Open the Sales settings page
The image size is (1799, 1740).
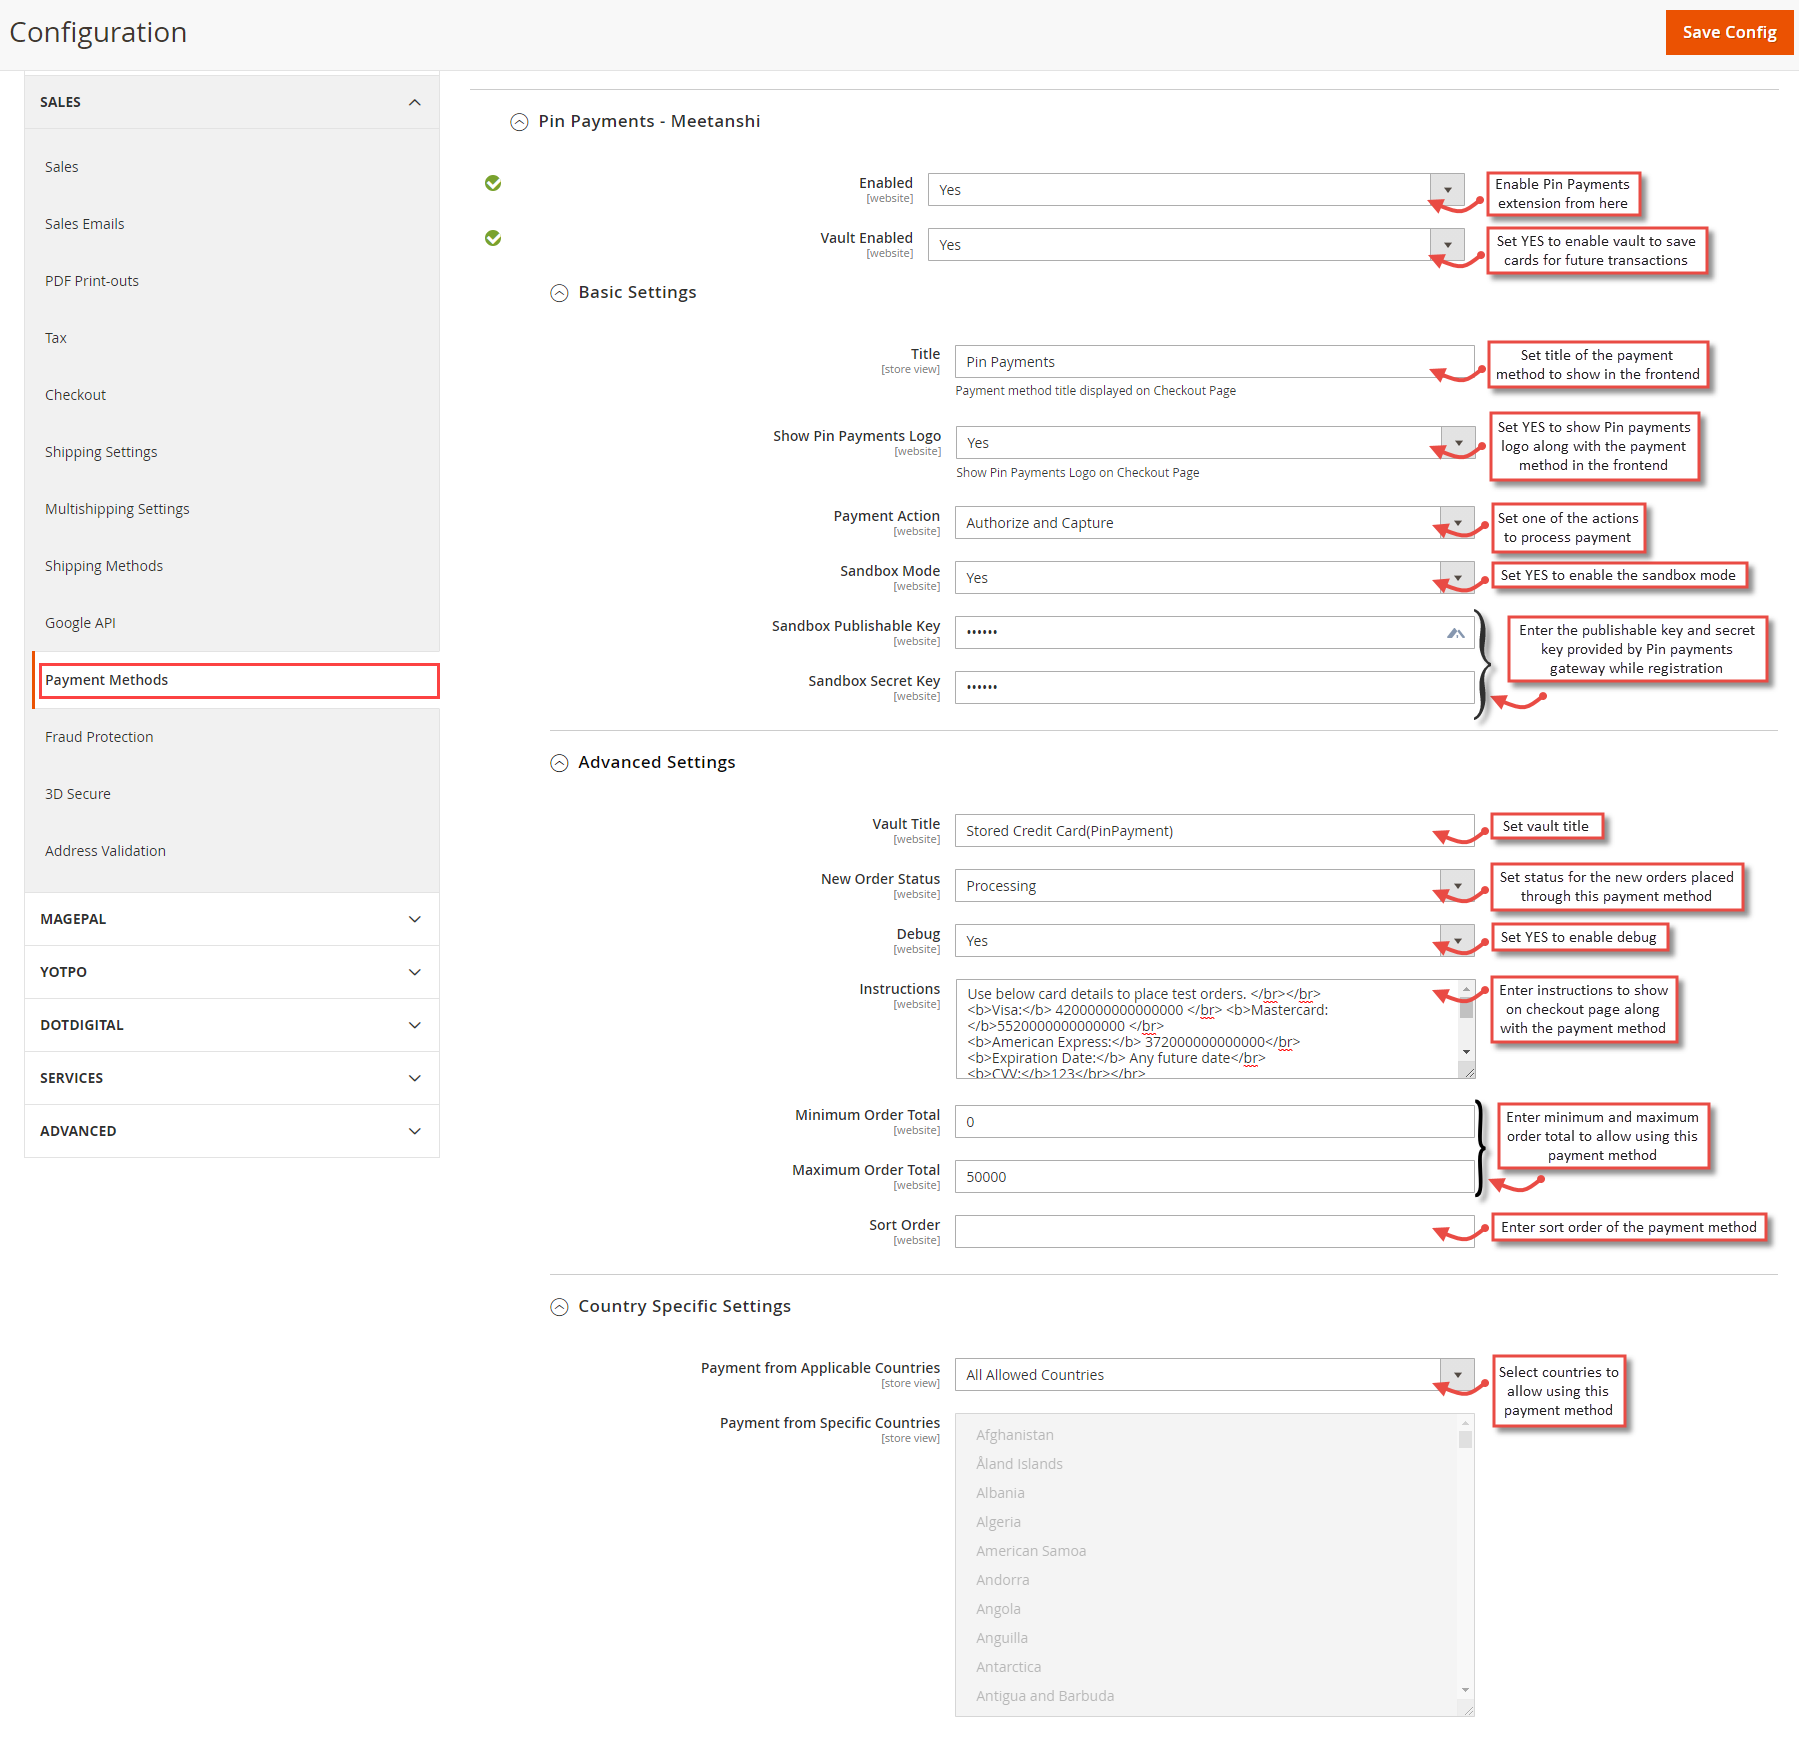click(61, 167)
